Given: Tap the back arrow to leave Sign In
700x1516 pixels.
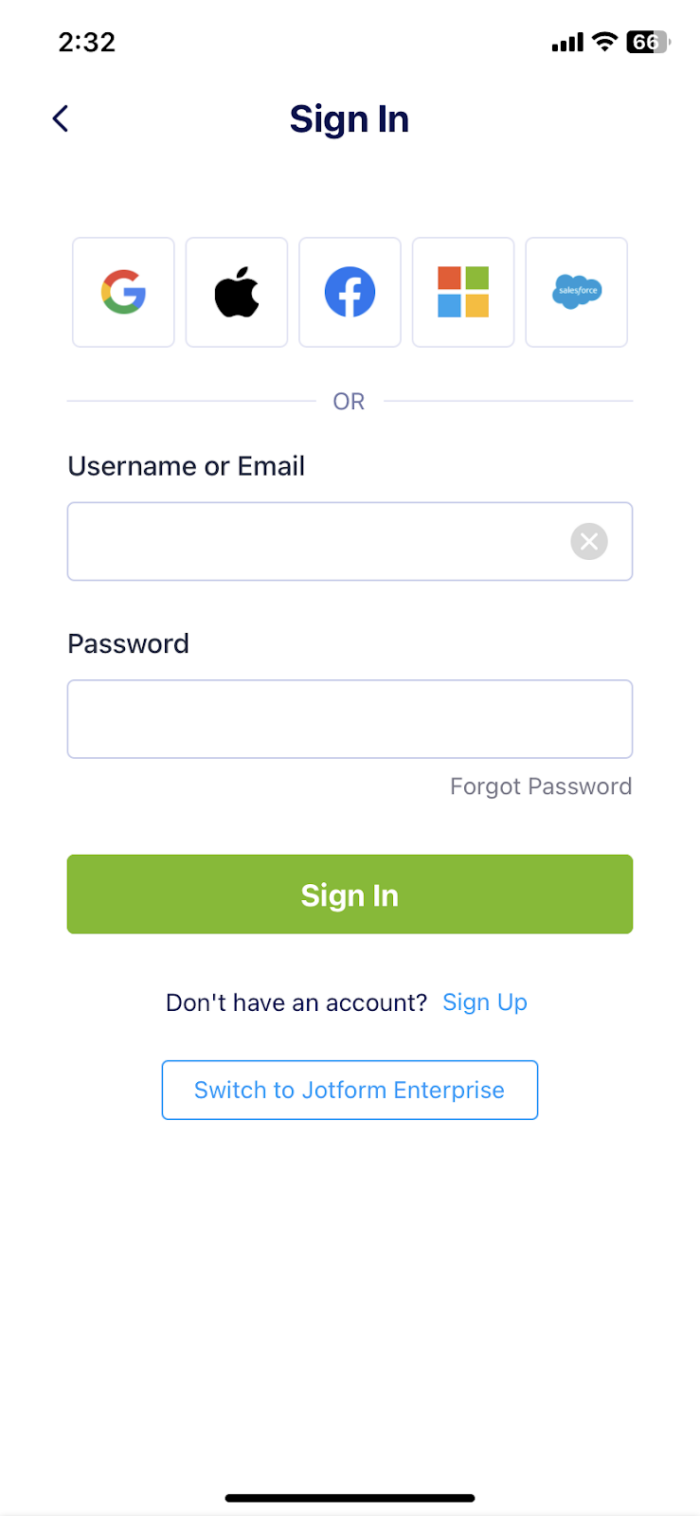Looking at the screenshot, I should [x=60, y=118].
